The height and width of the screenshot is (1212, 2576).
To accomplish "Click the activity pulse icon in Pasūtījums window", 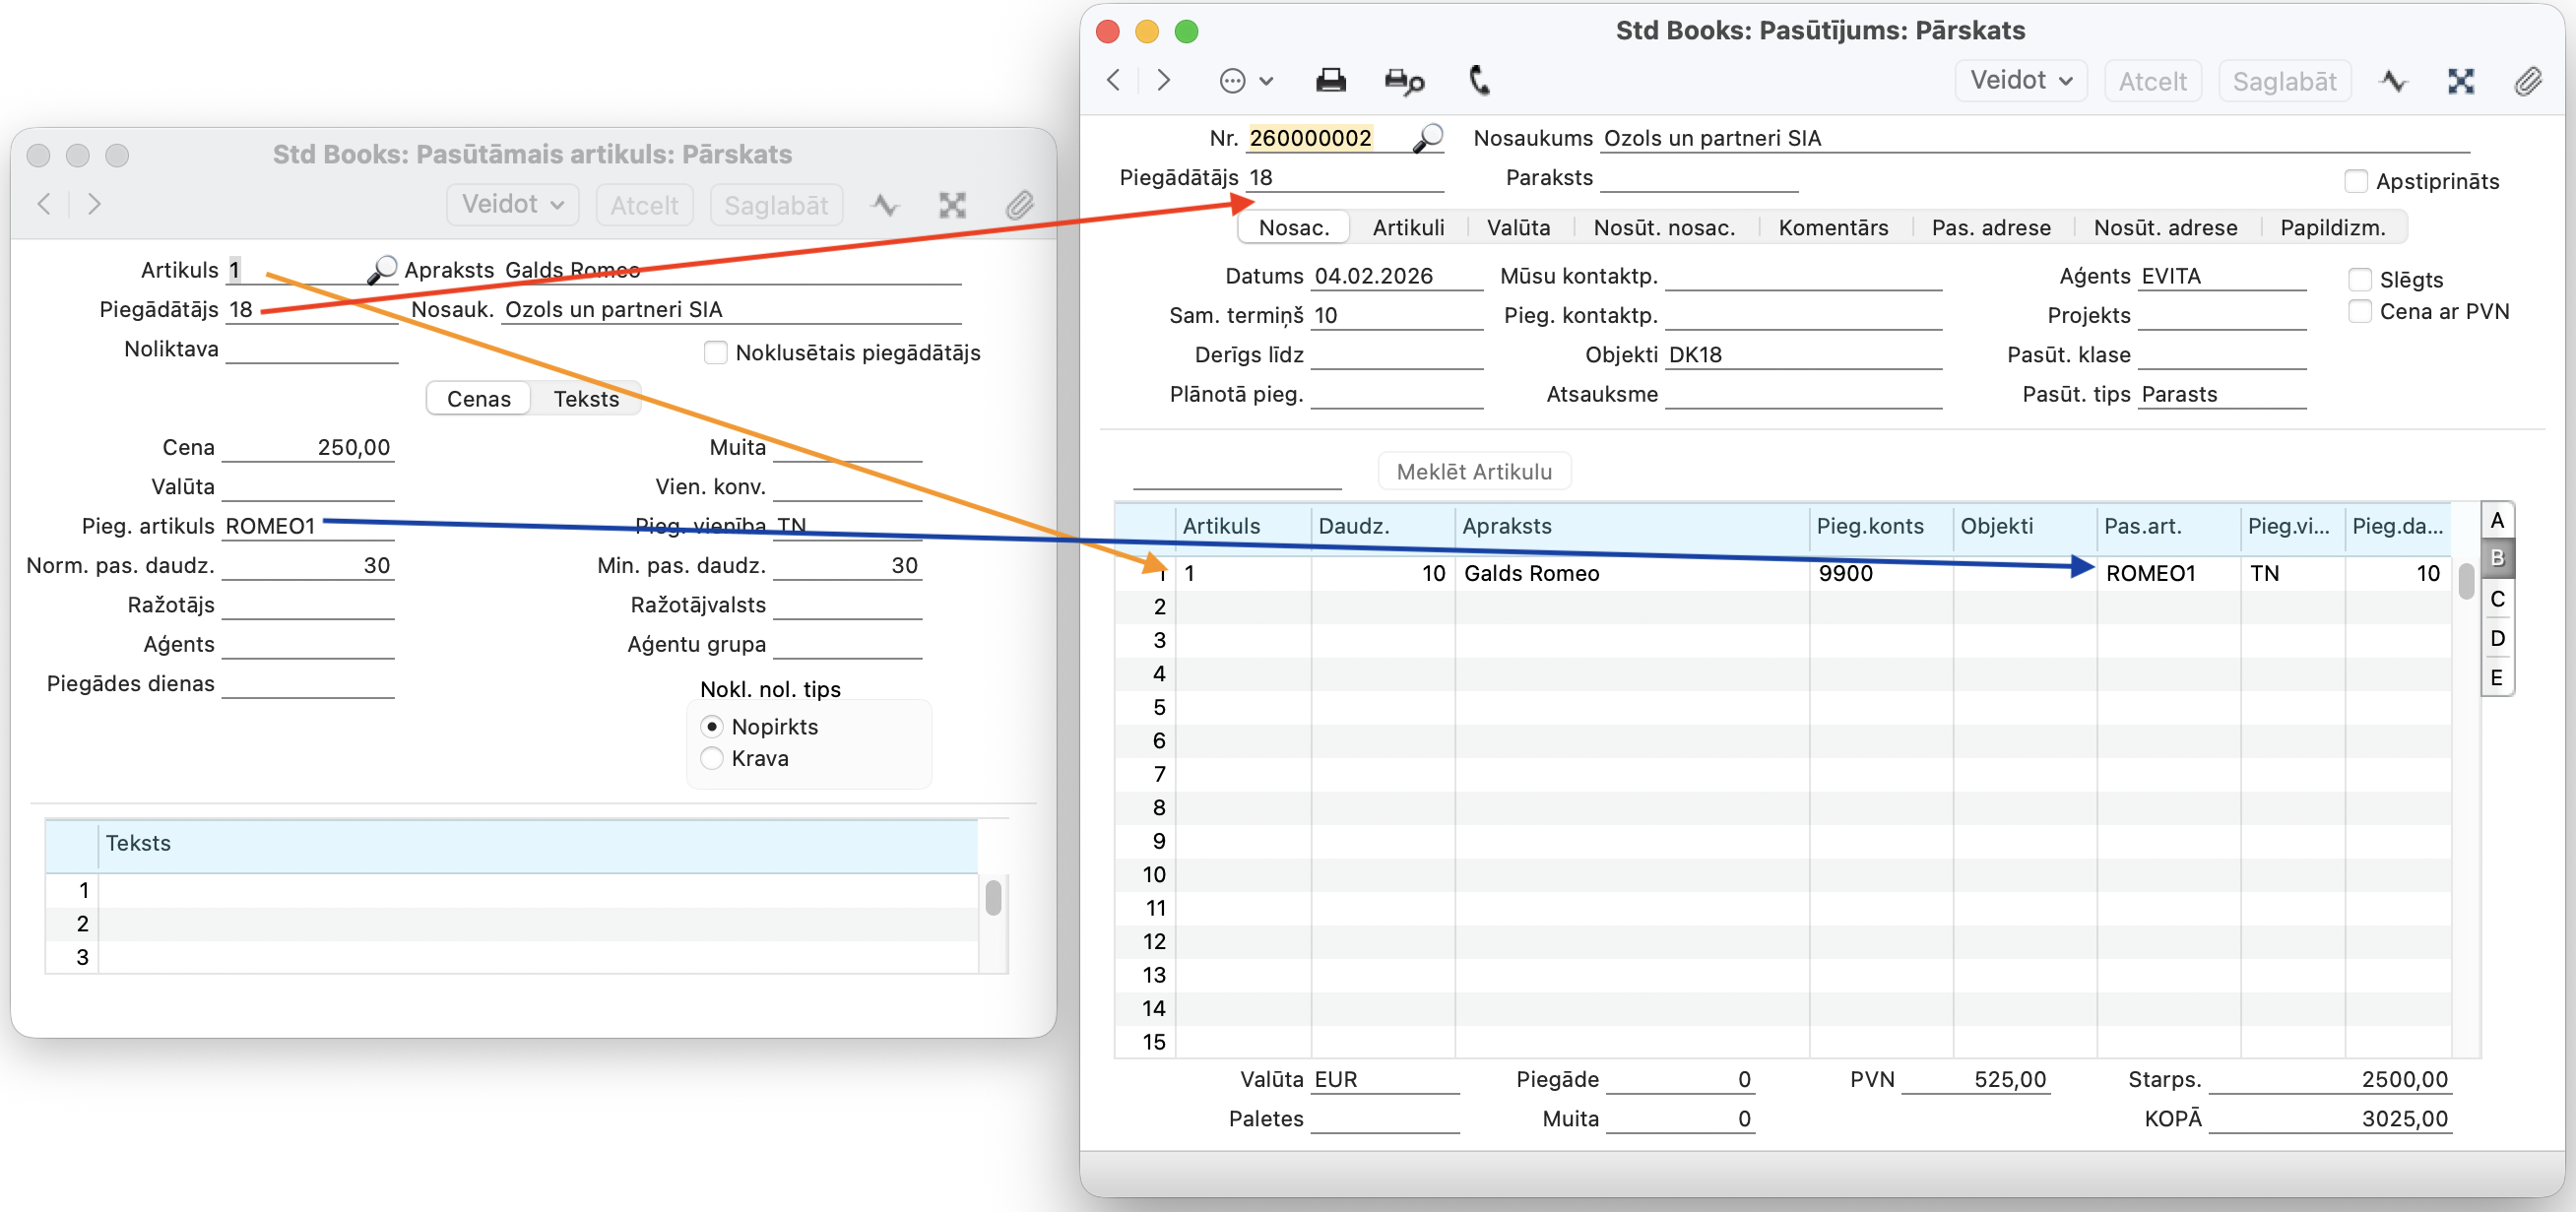I will (x=2393, y=81).
